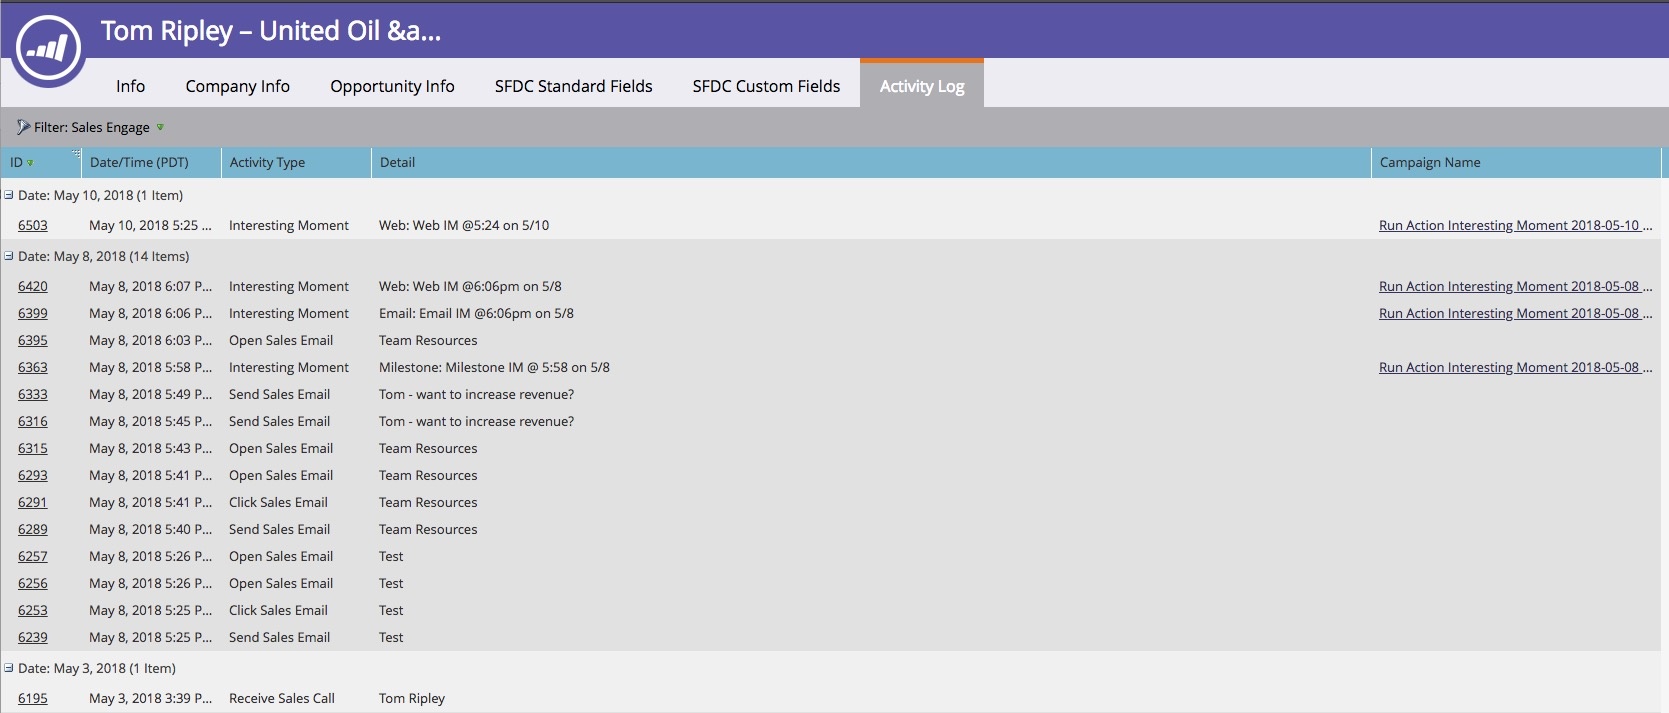1669x713 pixels.
Task: Select 'Click Sales Email' in row 6291
Action: [x=278, y=502]
